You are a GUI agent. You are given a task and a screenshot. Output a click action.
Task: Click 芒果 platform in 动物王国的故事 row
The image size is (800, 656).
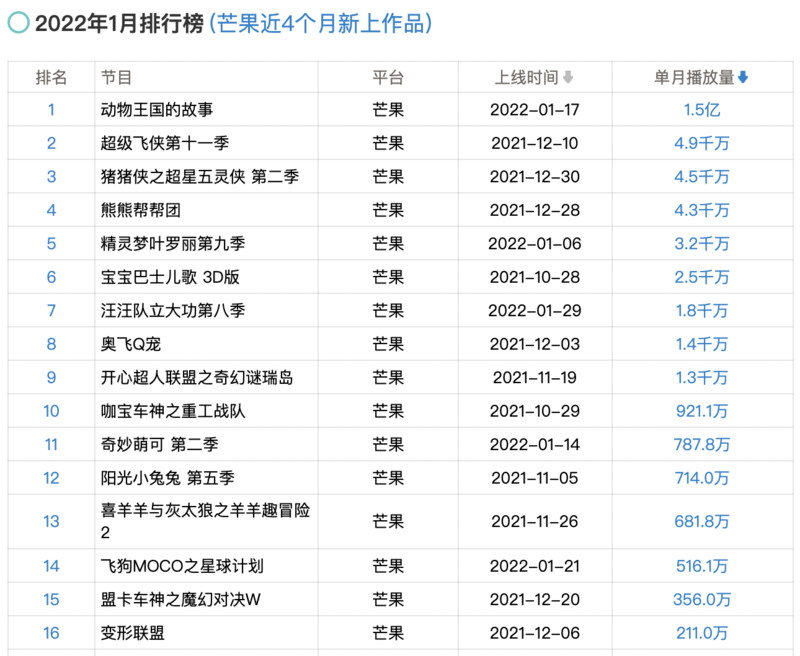[x=388, y=110]
